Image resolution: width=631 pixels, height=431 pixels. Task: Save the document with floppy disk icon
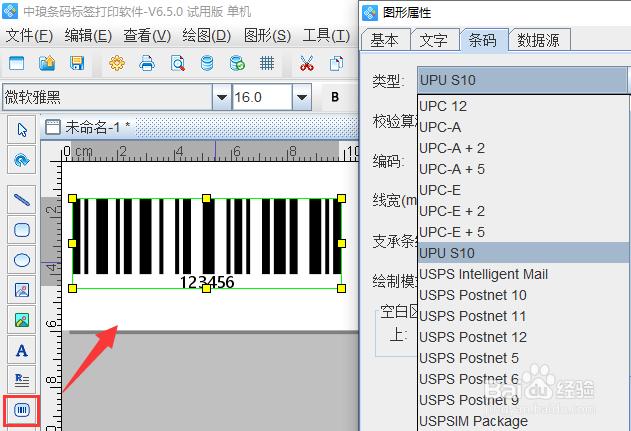click(77, 63)
